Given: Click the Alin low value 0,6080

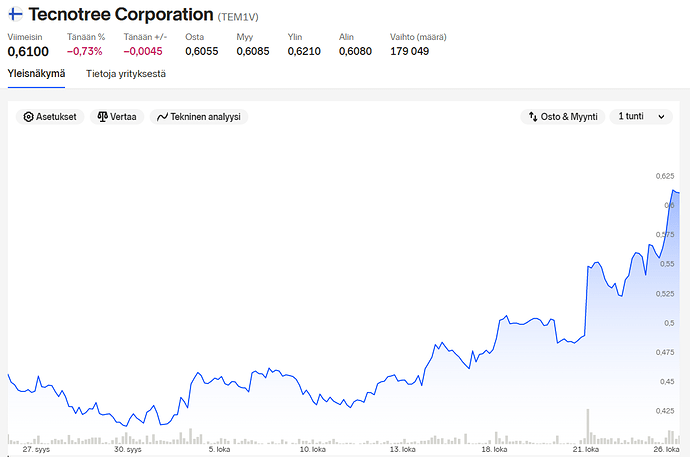Looking at the screenshot, I should pyautogui.click(x=355, y=51).
